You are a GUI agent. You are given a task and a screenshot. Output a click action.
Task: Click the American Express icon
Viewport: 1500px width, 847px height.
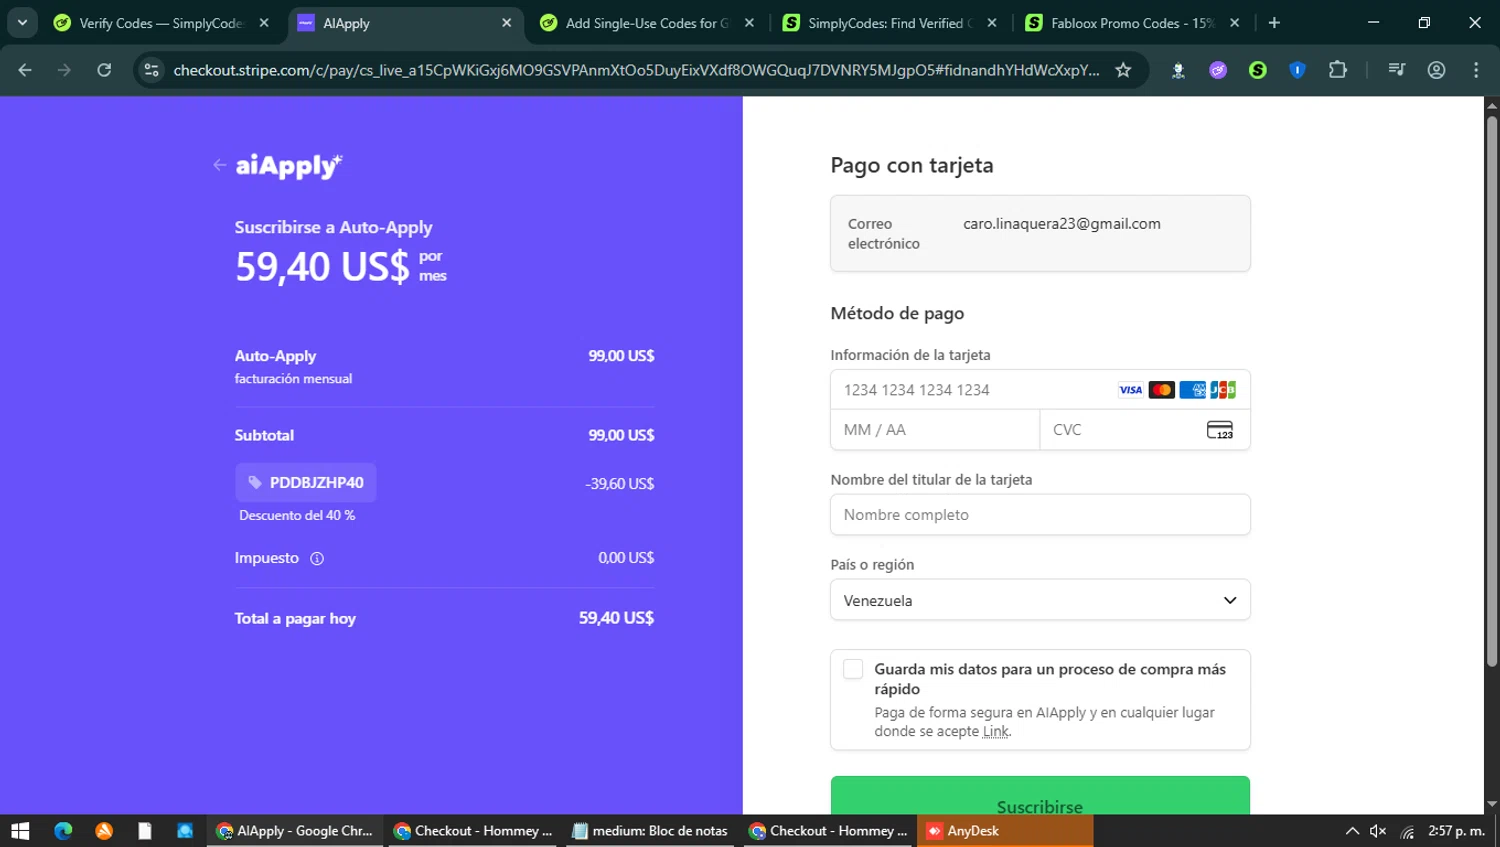tap(1192, 390)
